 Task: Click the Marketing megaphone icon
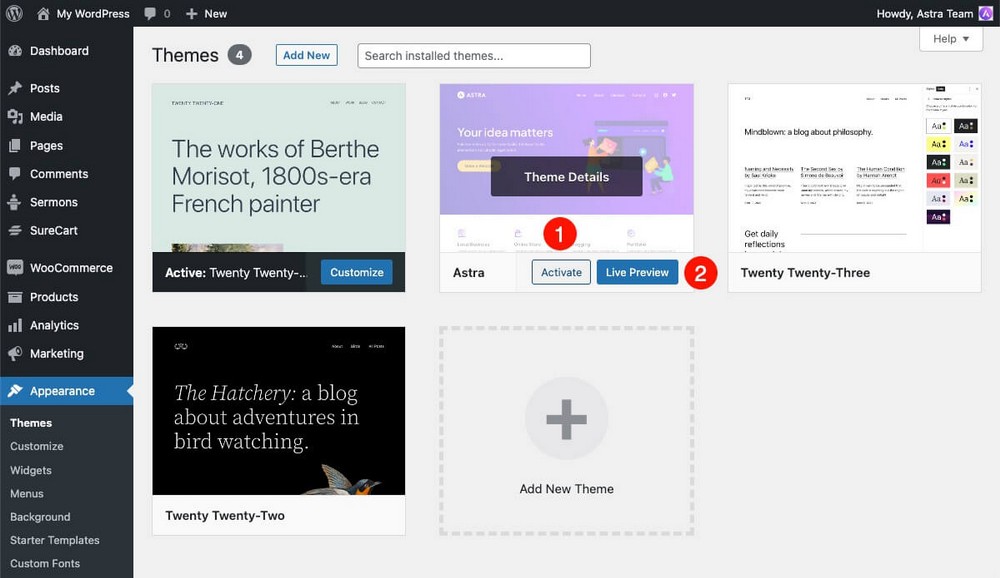point(15,353)
